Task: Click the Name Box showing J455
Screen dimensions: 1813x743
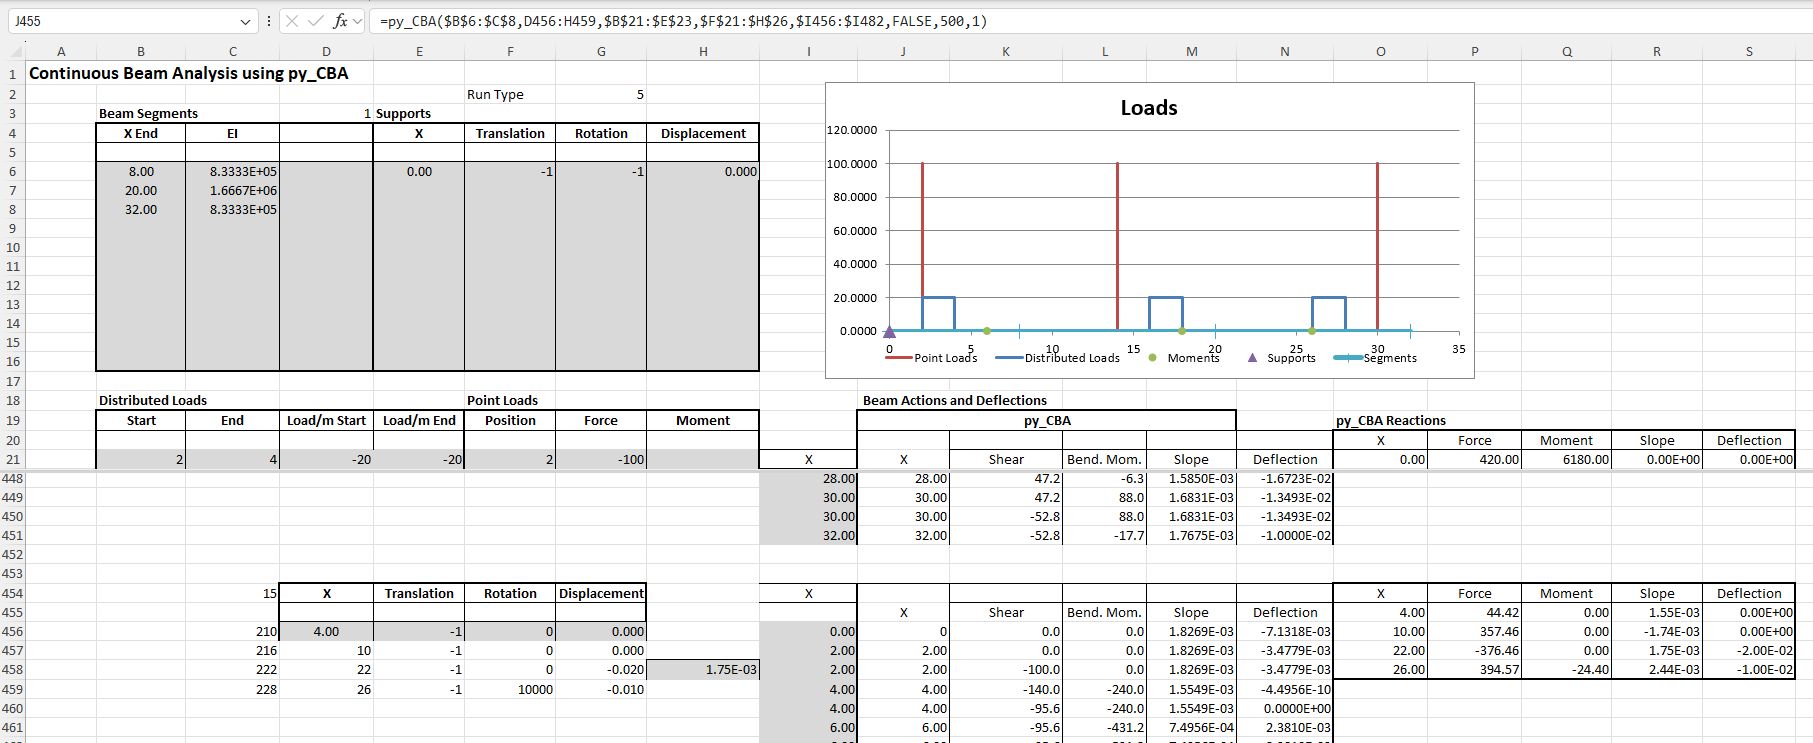Action: pos(120,21)
